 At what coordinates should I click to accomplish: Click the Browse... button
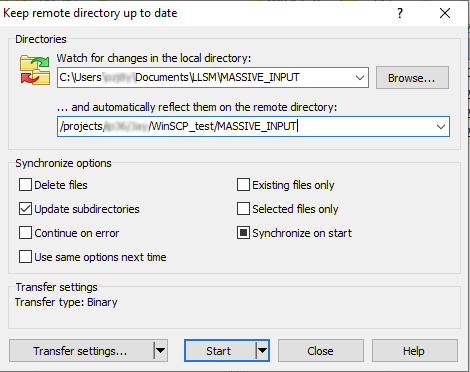pos(412,78)
